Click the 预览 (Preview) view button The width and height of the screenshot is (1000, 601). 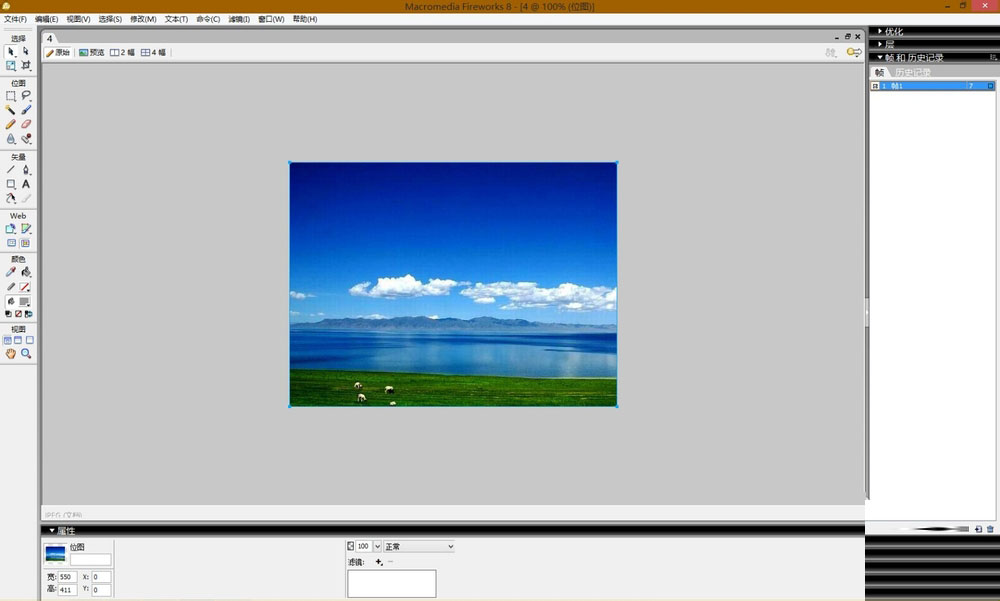91,52
